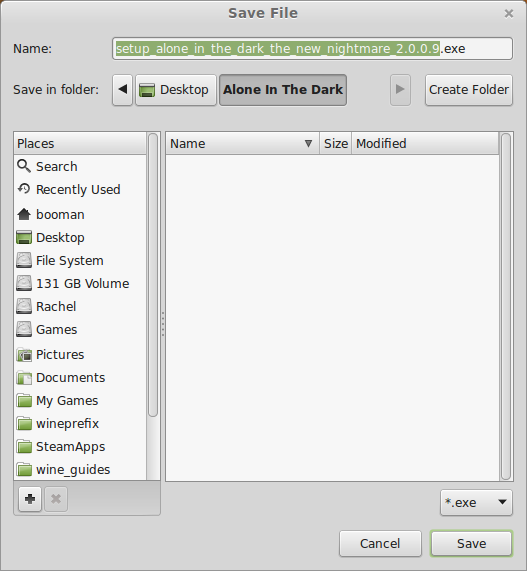Select the 'Documents' text entry

[71, 378]
